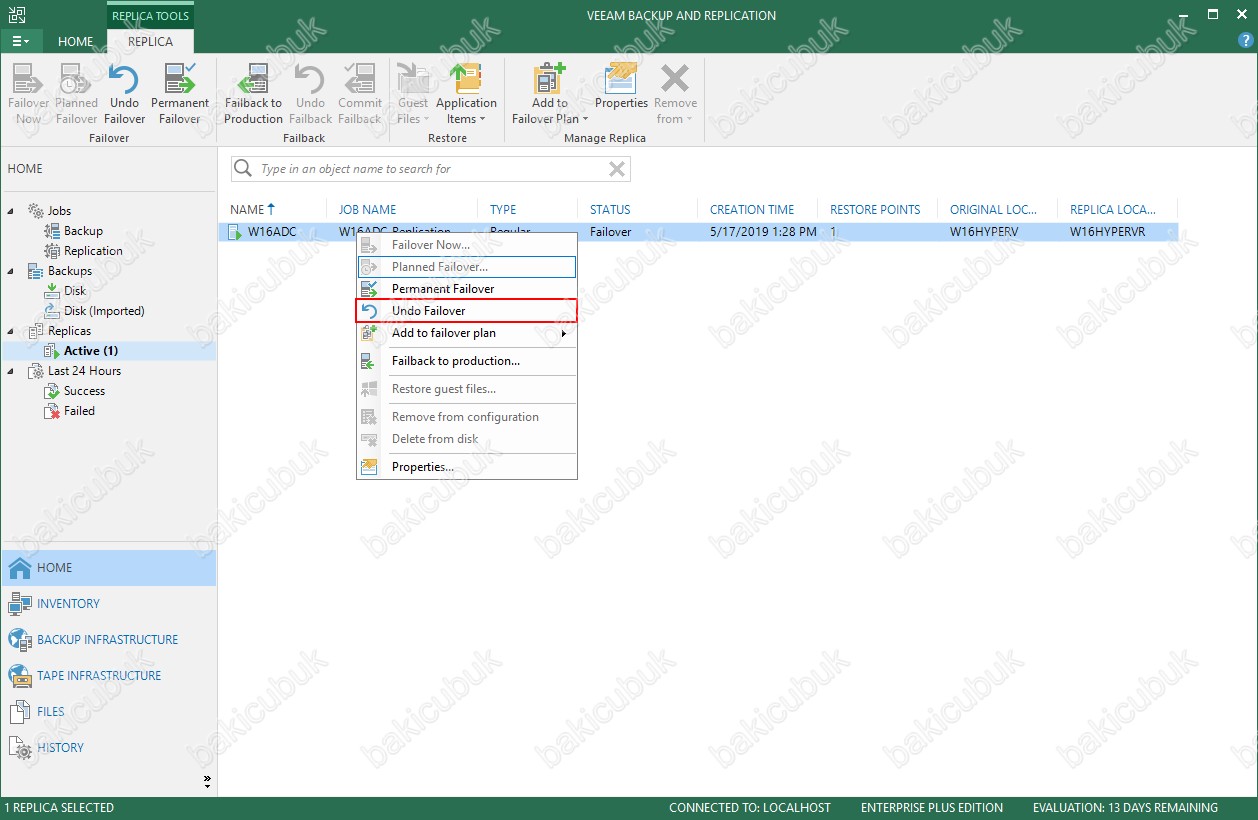Click the Failover status cell

coord(611,232)
